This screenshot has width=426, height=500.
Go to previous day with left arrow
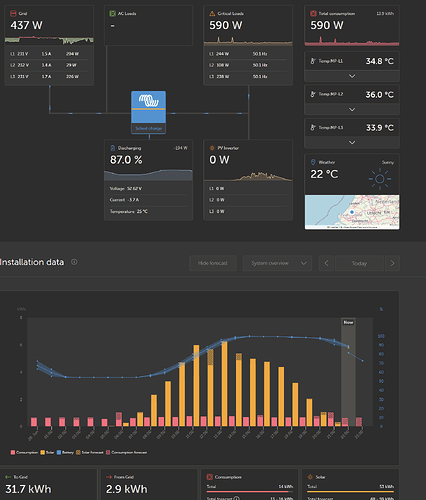pyautogui.click(x=326, y=263)
